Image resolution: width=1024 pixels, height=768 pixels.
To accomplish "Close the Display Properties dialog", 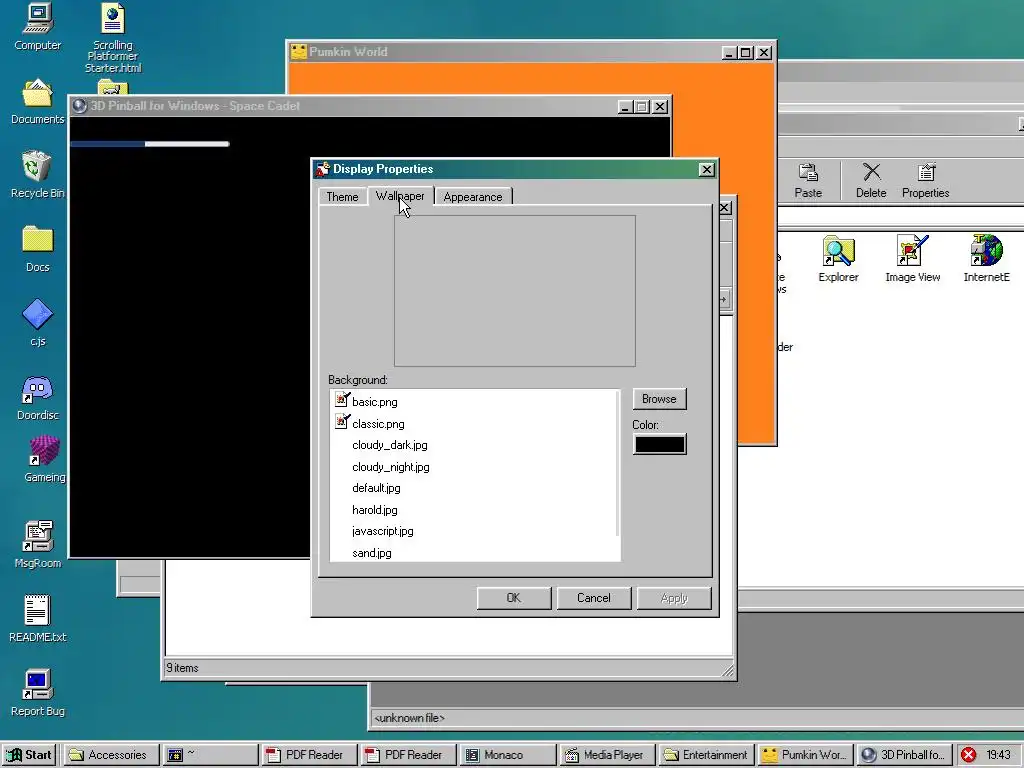I will (x=707, y=170).
